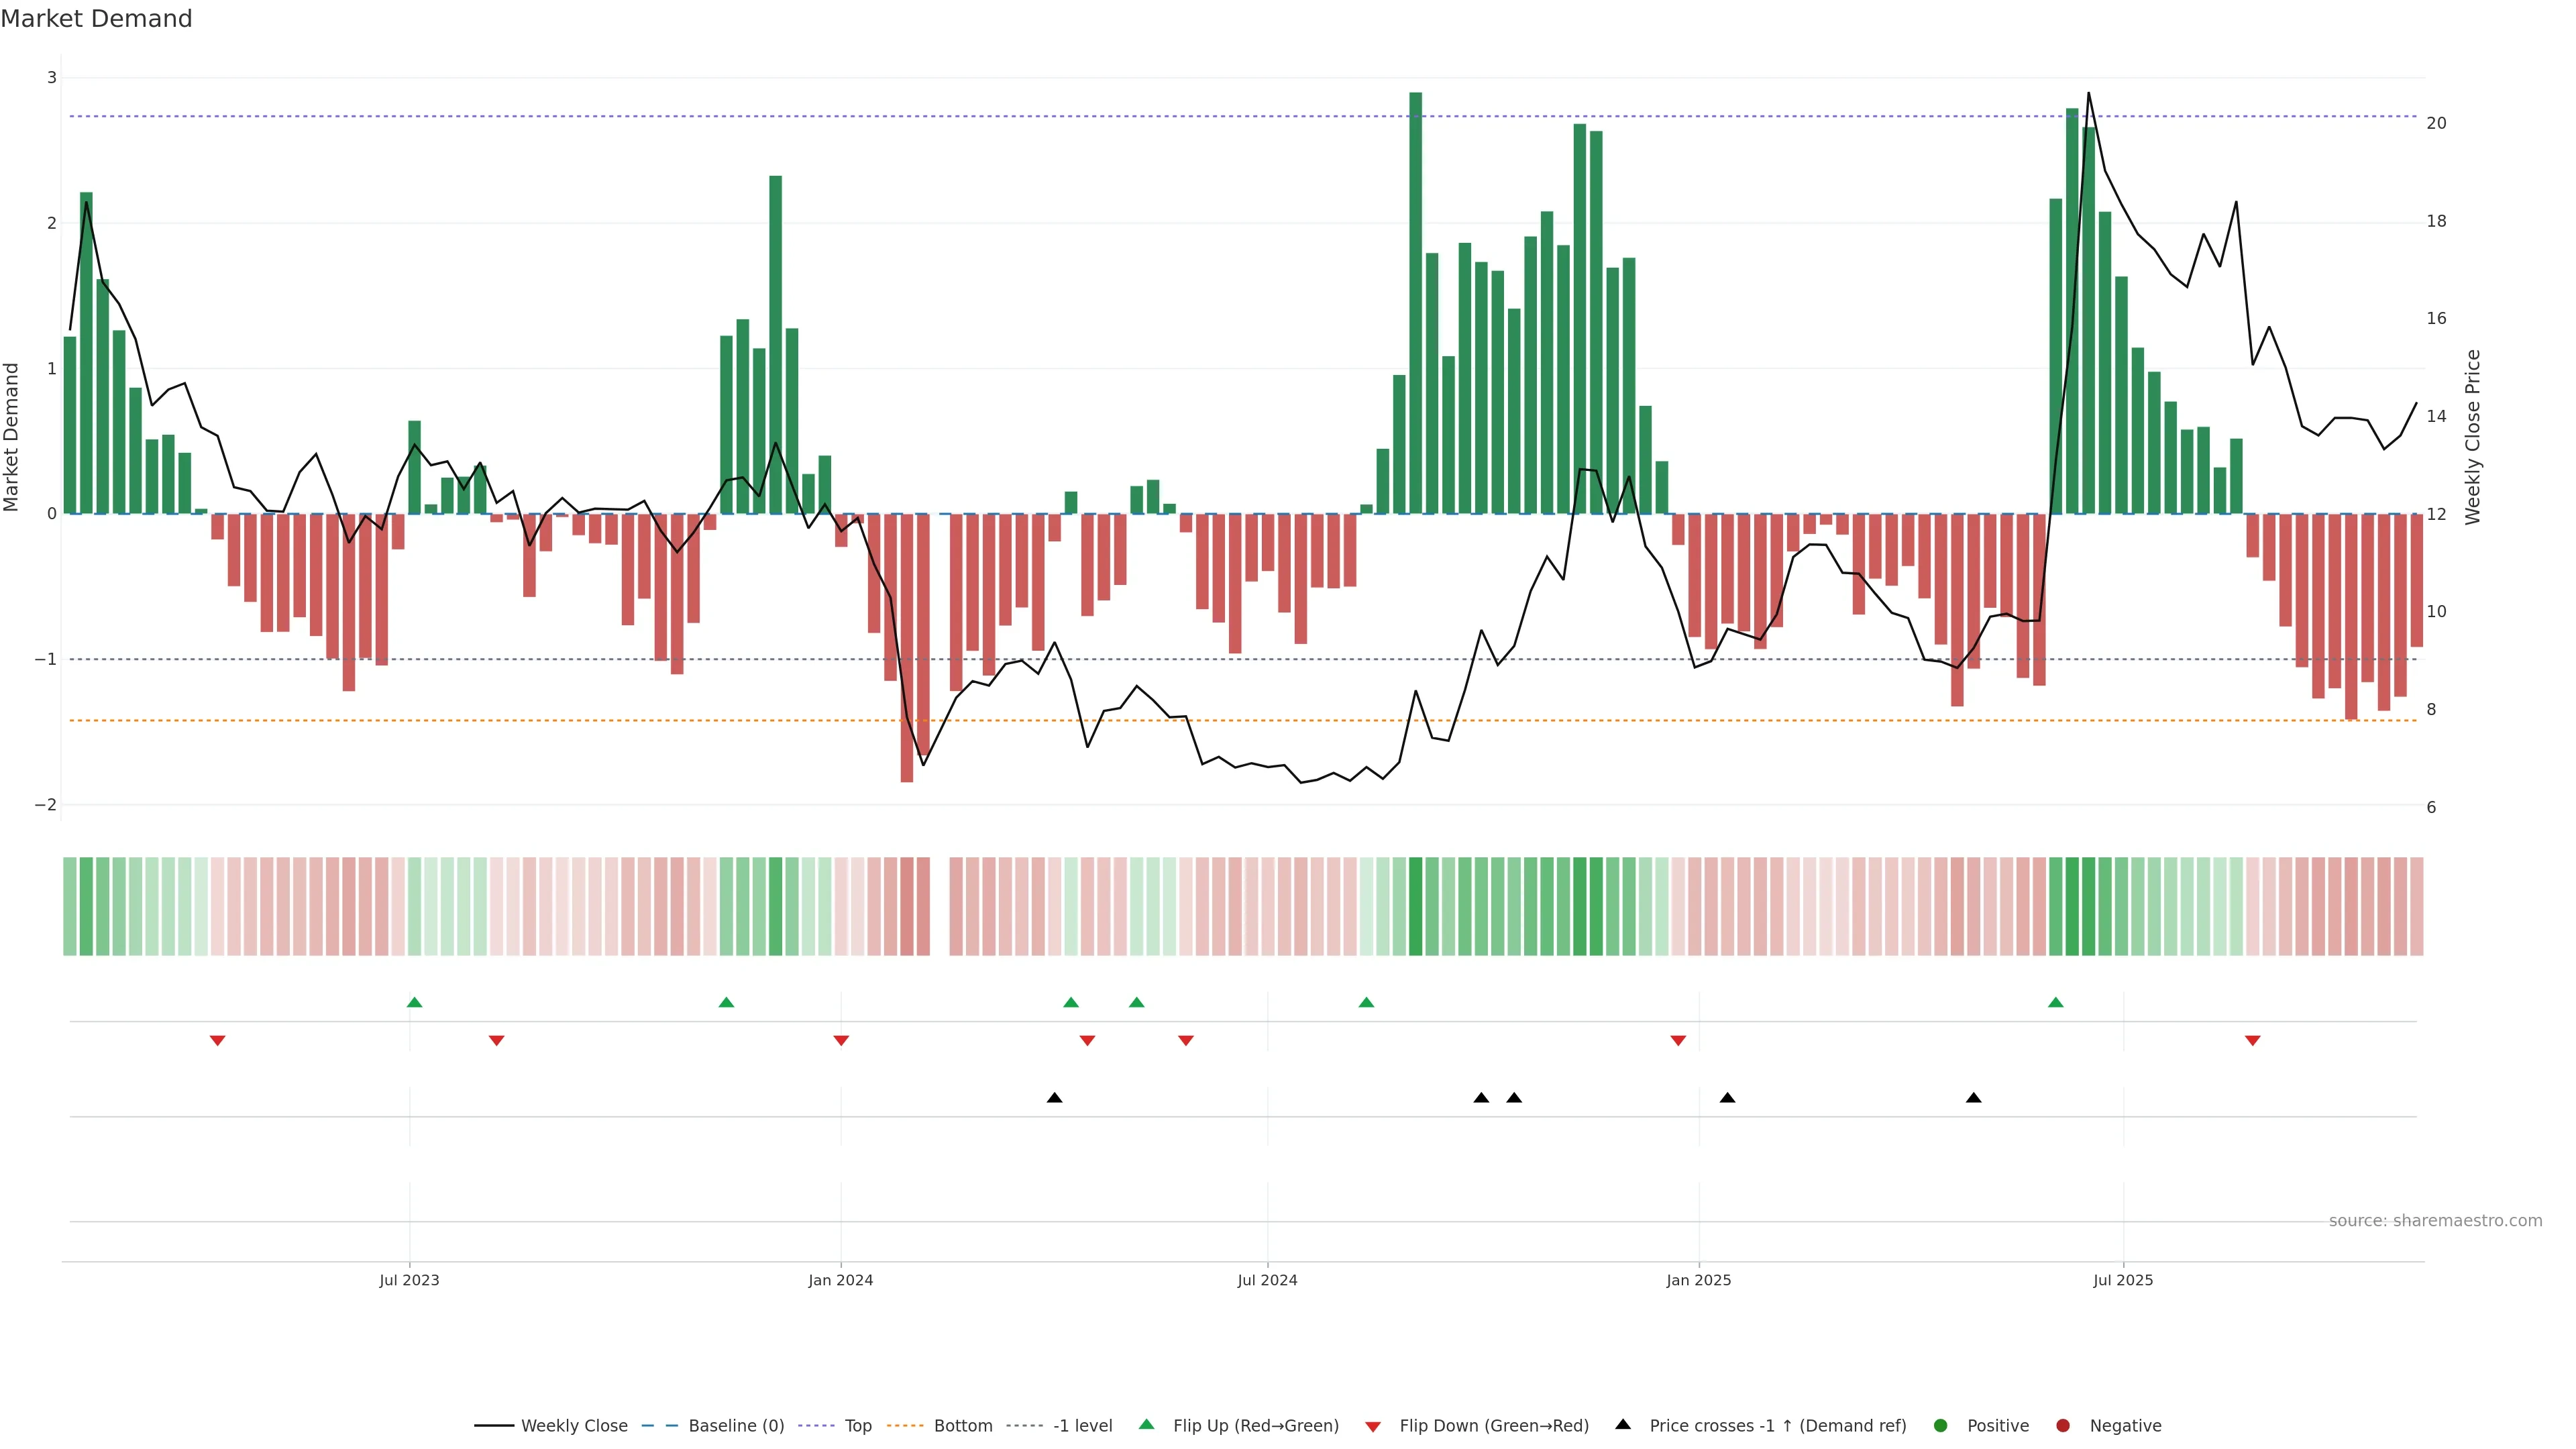Screen dimensions: 2576x1449
Task: Toggle the -1 level legend entry
Action: click(x=1082, y=1426)
